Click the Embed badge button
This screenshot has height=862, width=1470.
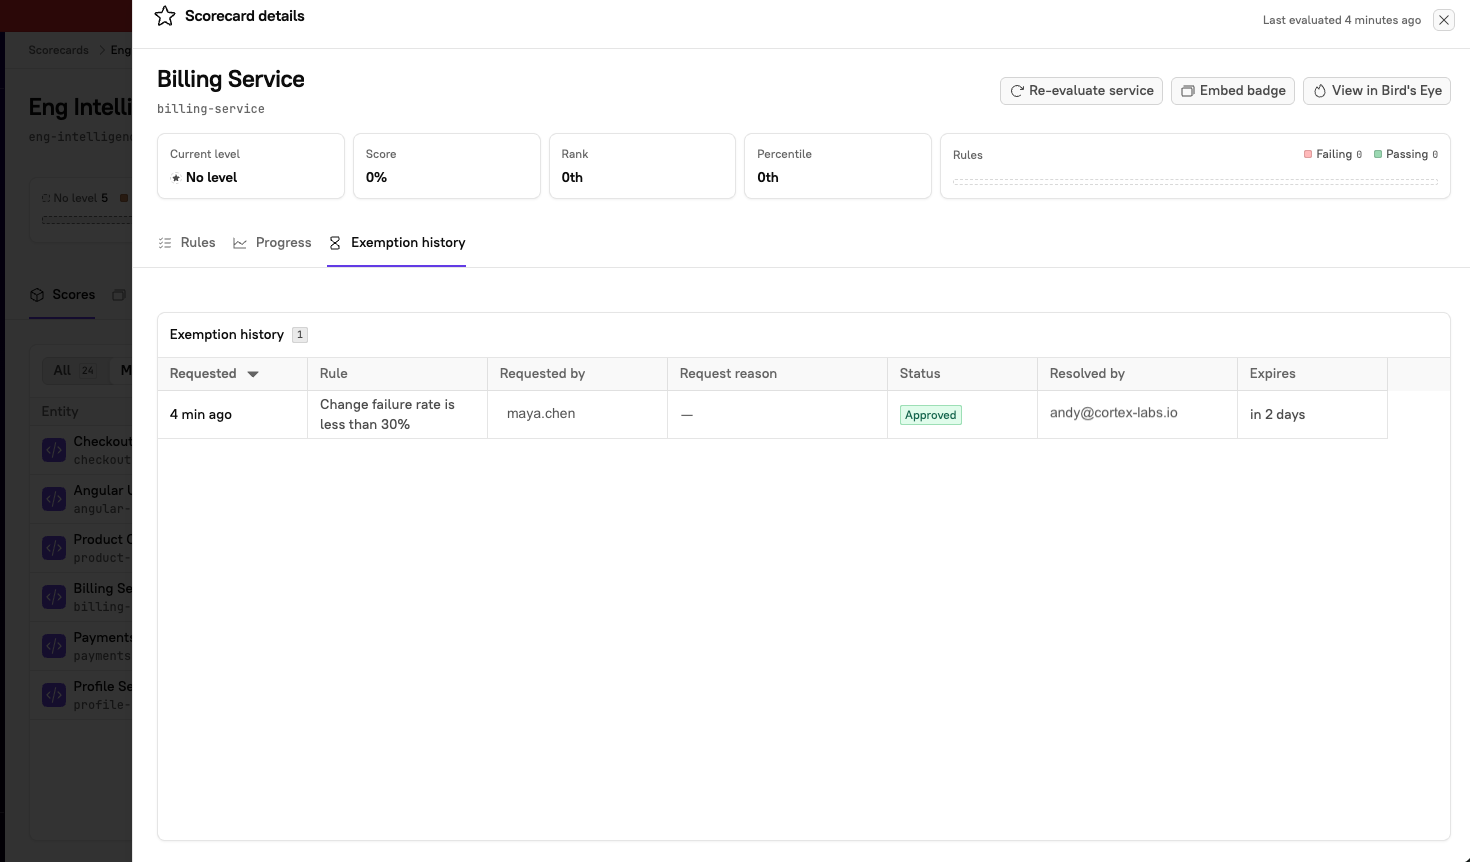pos(1233,91)
